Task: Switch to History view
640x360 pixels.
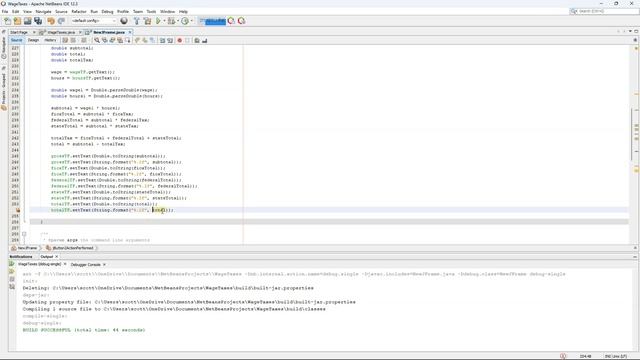Action: pyautogui.click(x=50, y=40)
